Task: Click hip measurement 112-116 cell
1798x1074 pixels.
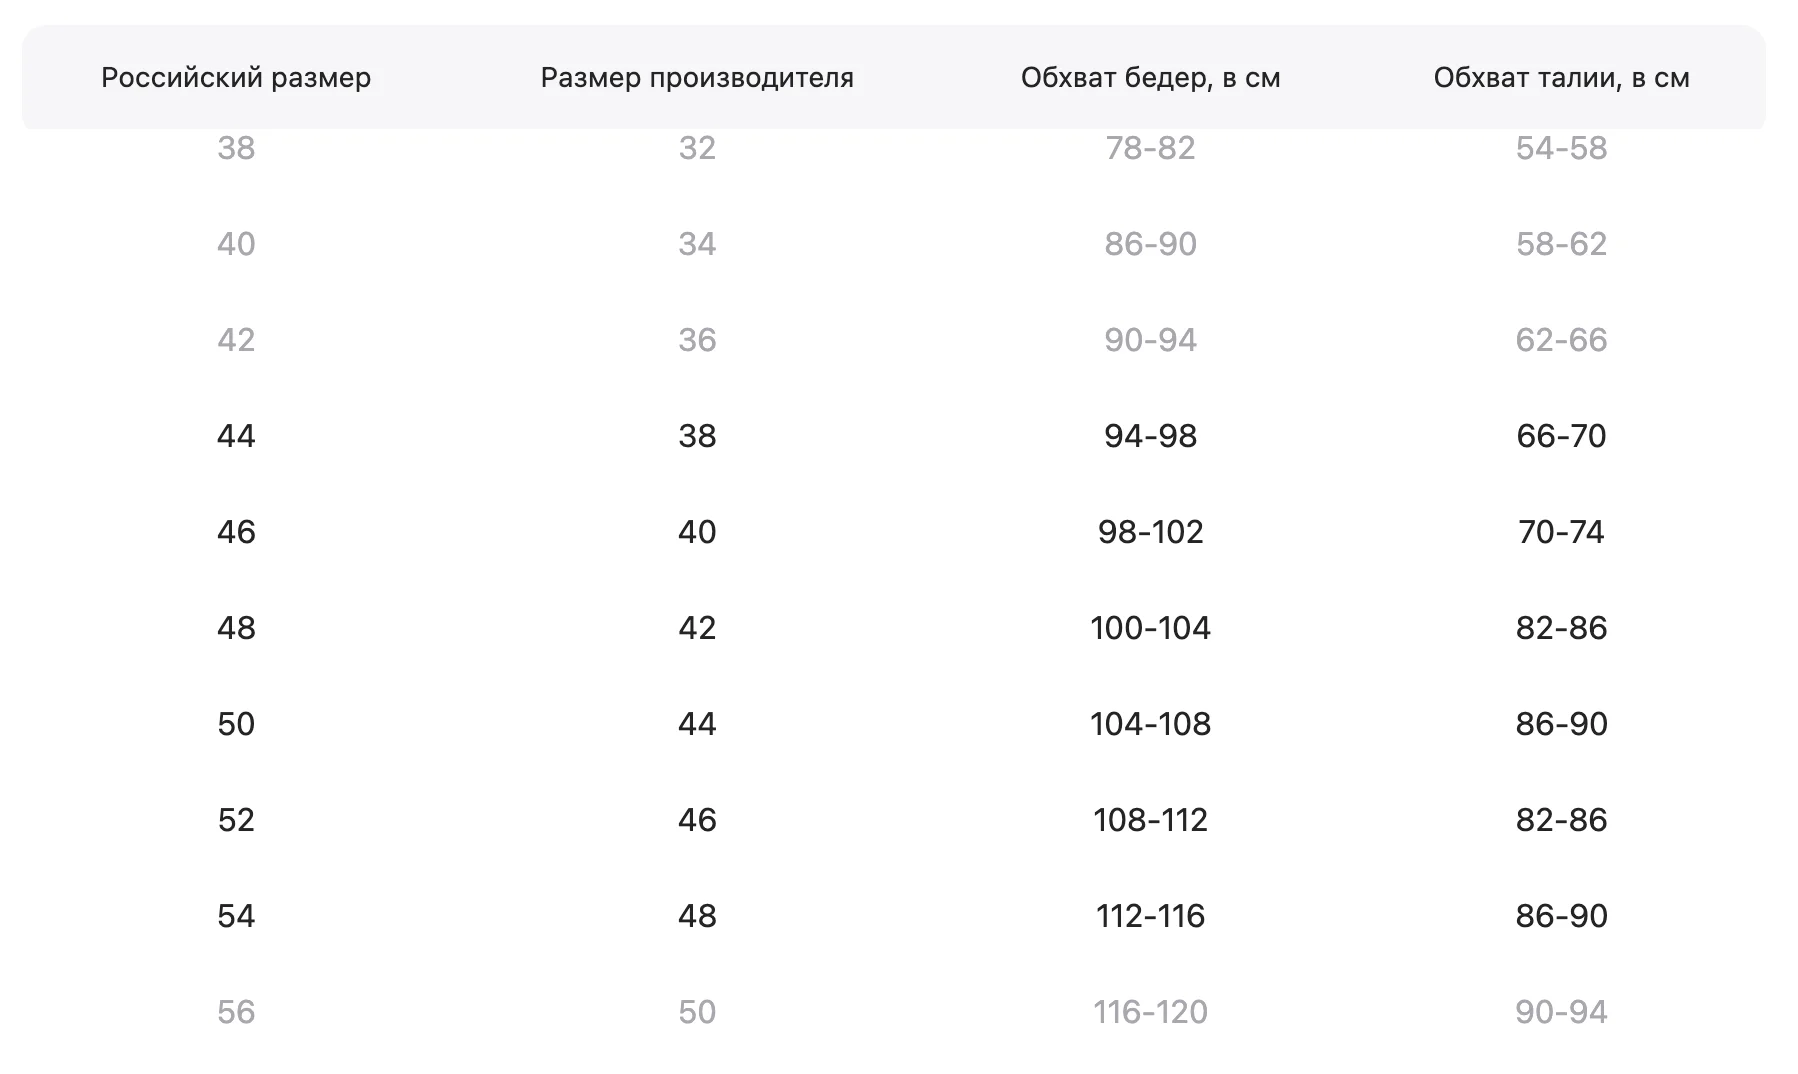Action: tap(1150, 916)
